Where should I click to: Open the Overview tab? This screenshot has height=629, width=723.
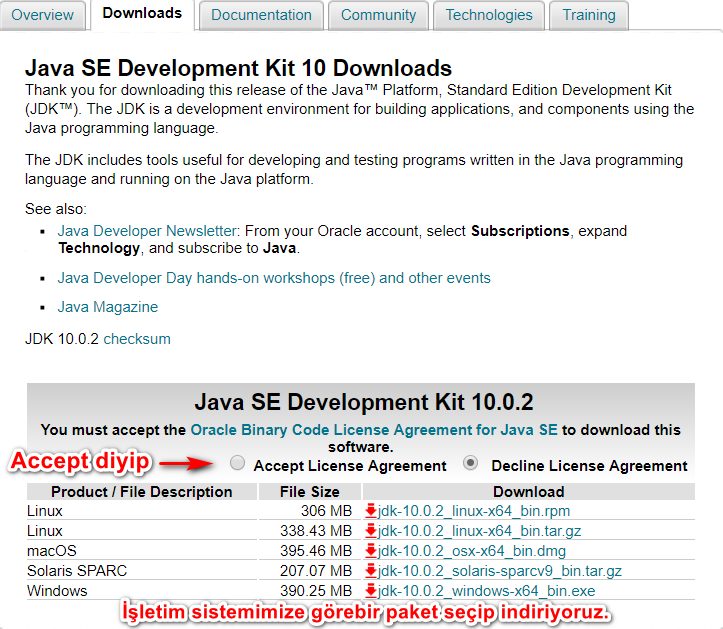[x=42, y=15]
